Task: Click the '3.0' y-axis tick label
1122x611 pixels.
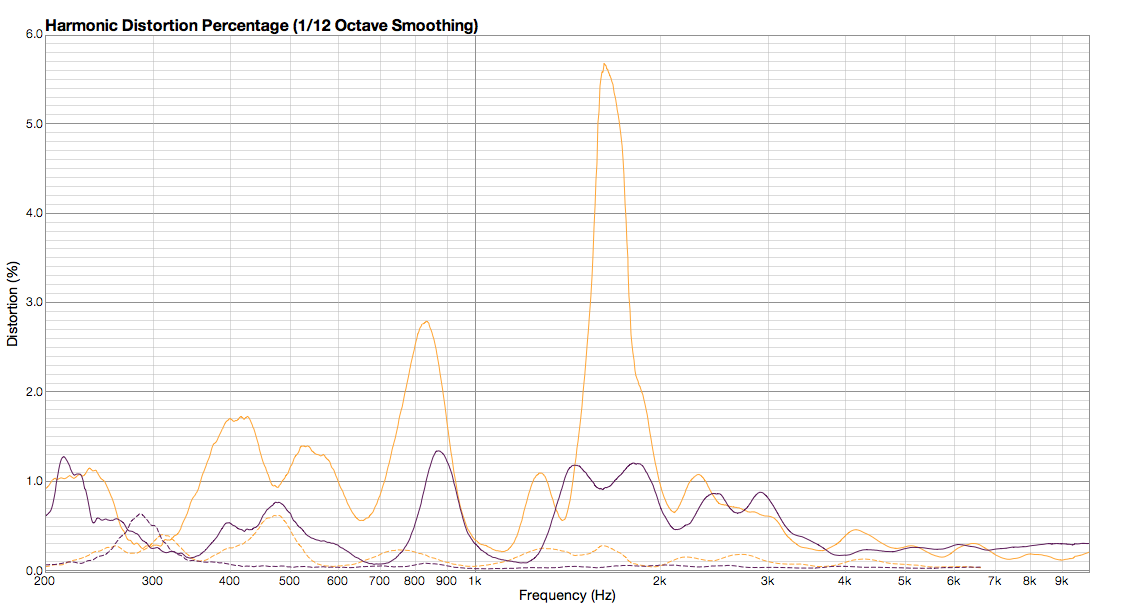Action: [x=34, y=303]
